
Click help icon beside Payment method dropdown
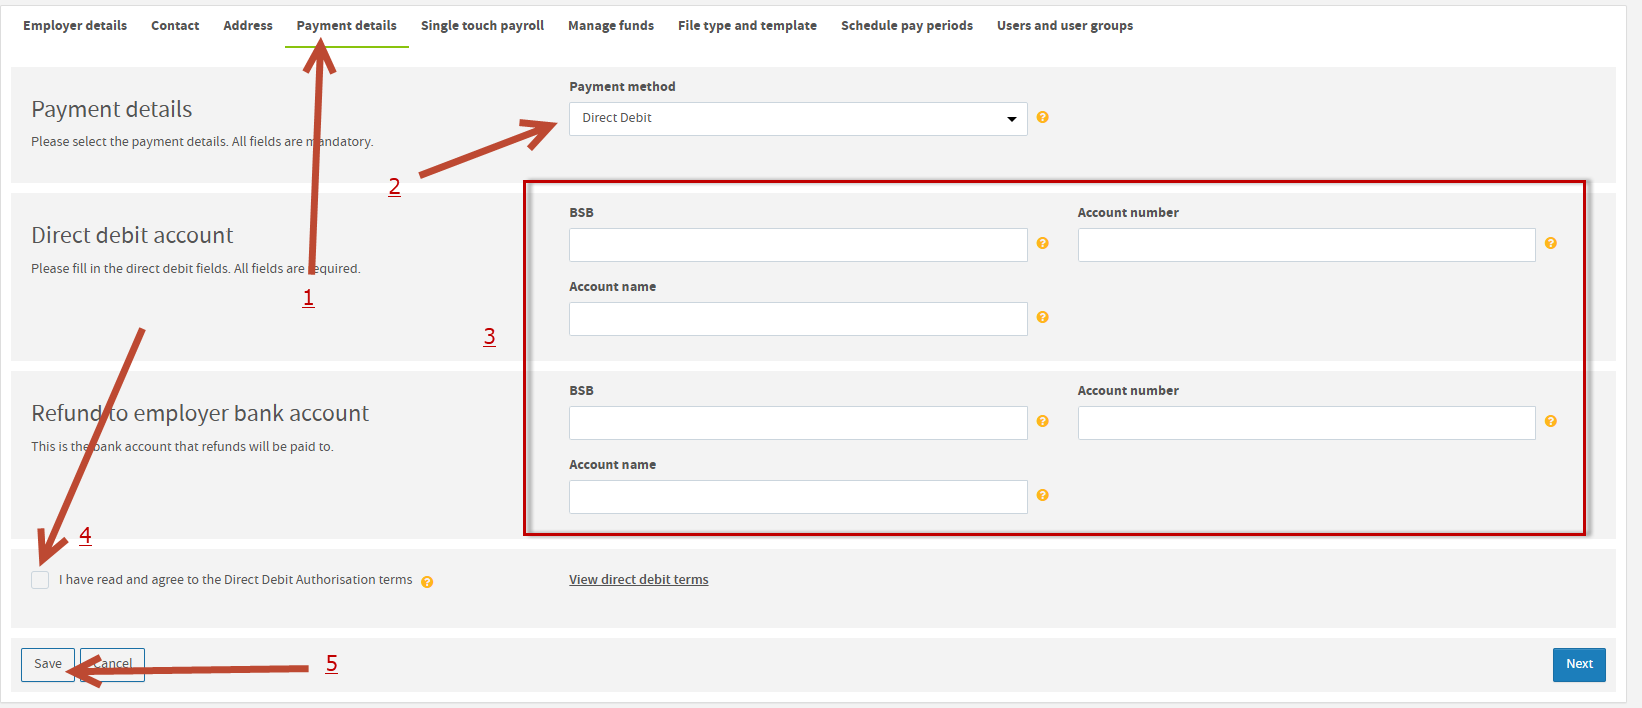pos(1042,118)
